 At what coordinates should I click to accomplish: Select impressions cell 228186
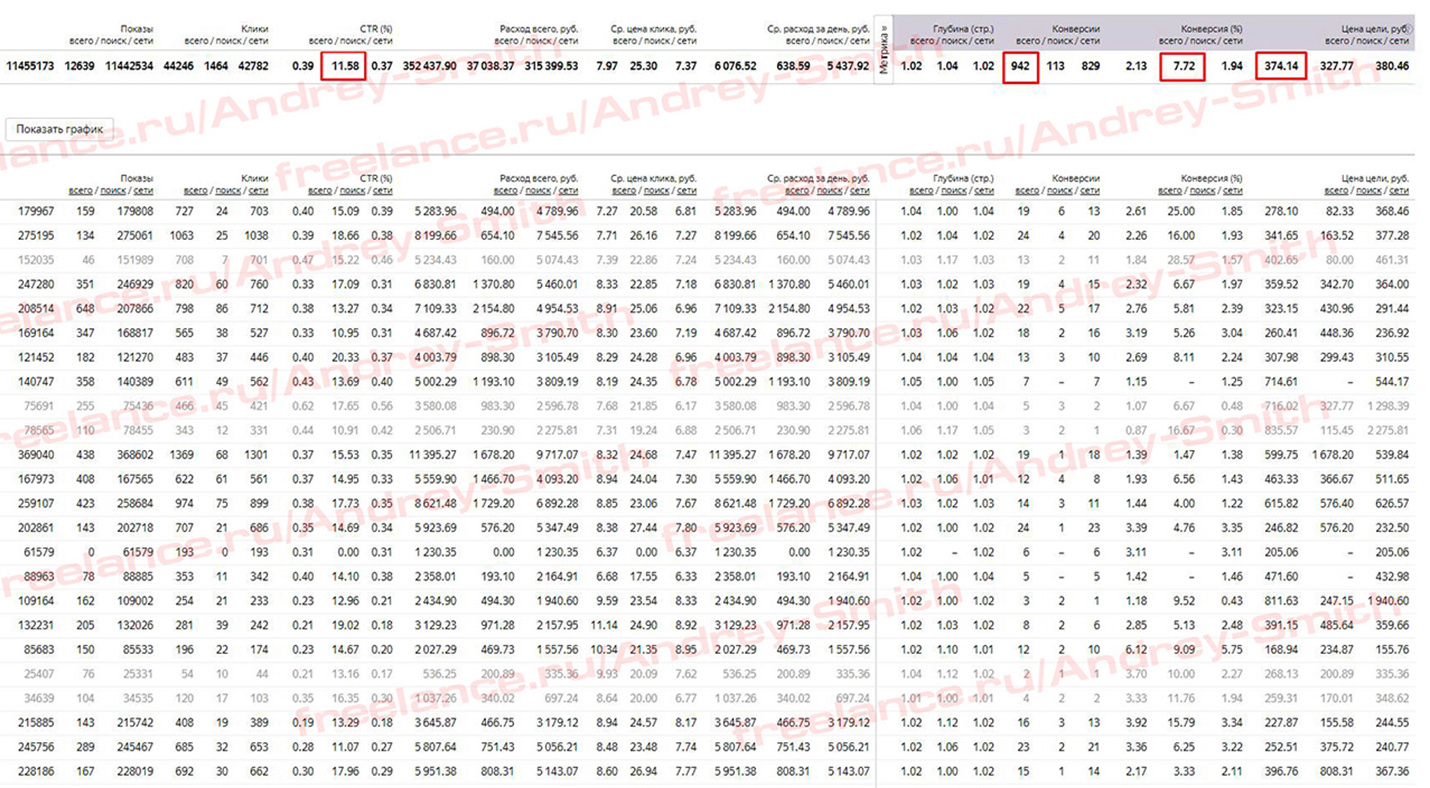36,771
